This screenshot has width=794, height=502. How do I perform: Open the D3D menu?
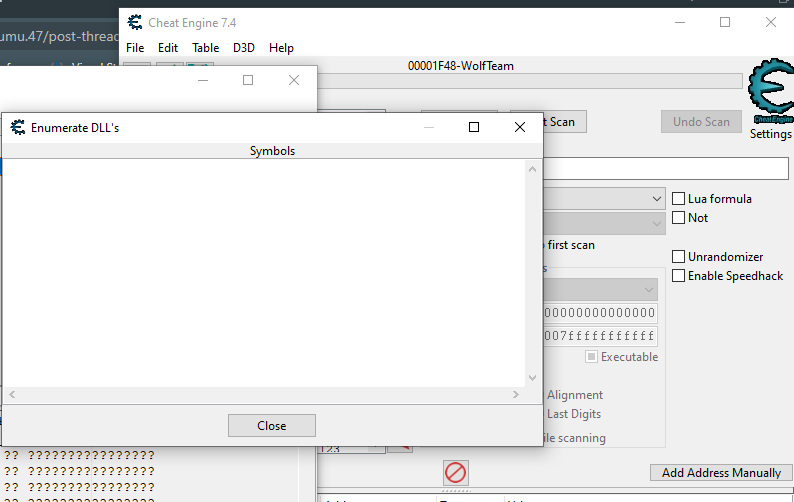[x=244, y=48]
